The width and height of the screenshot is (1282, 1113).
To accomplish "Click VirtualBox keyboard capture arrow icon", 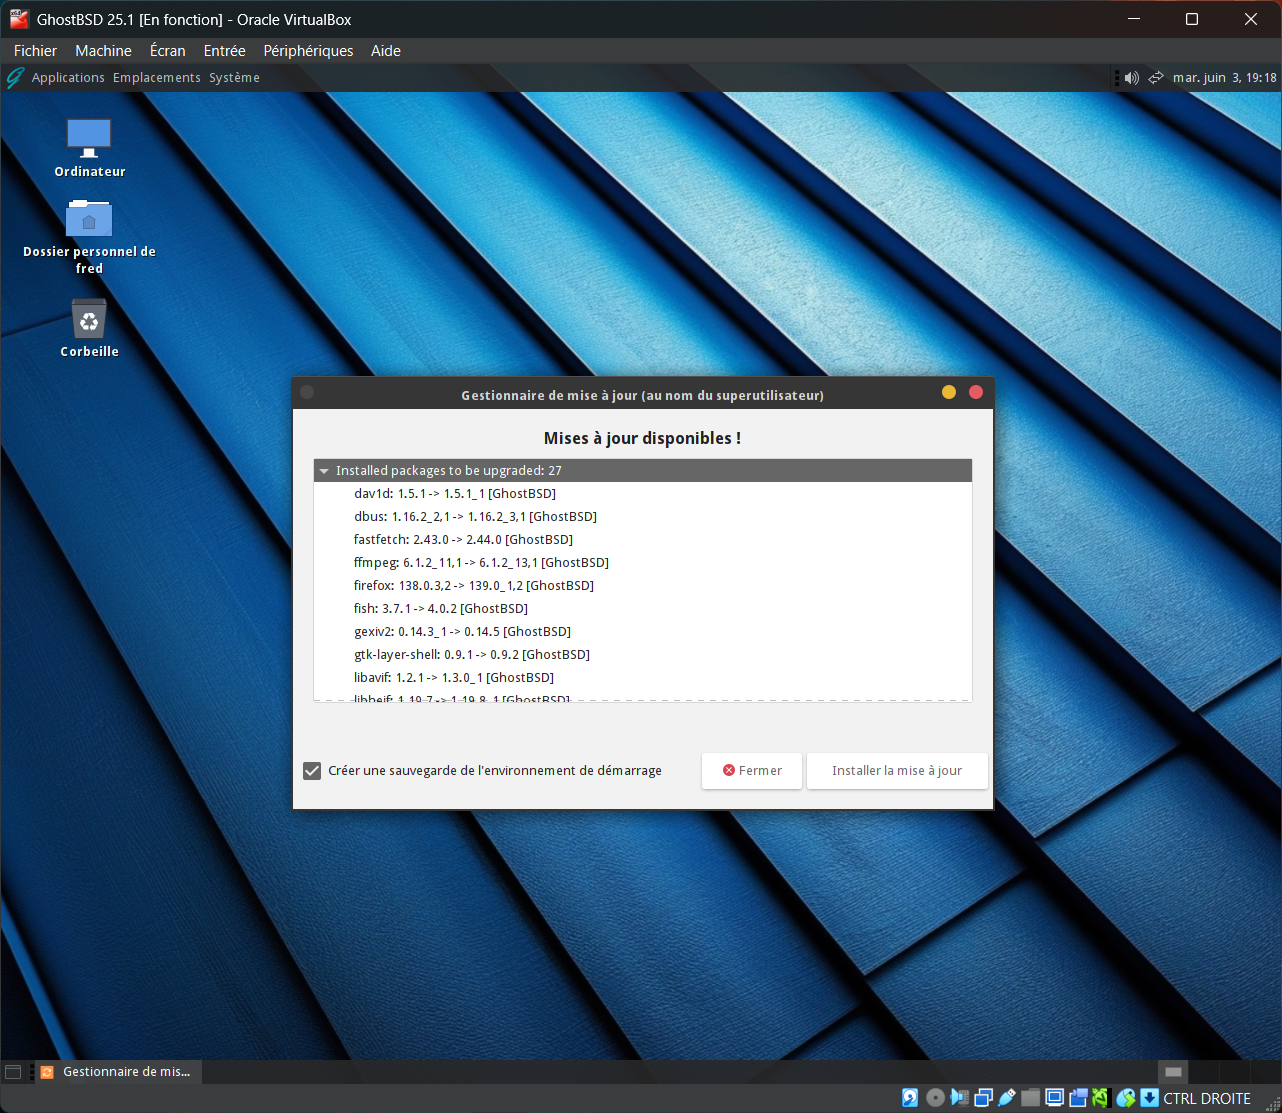I will coord(1149,1098).
